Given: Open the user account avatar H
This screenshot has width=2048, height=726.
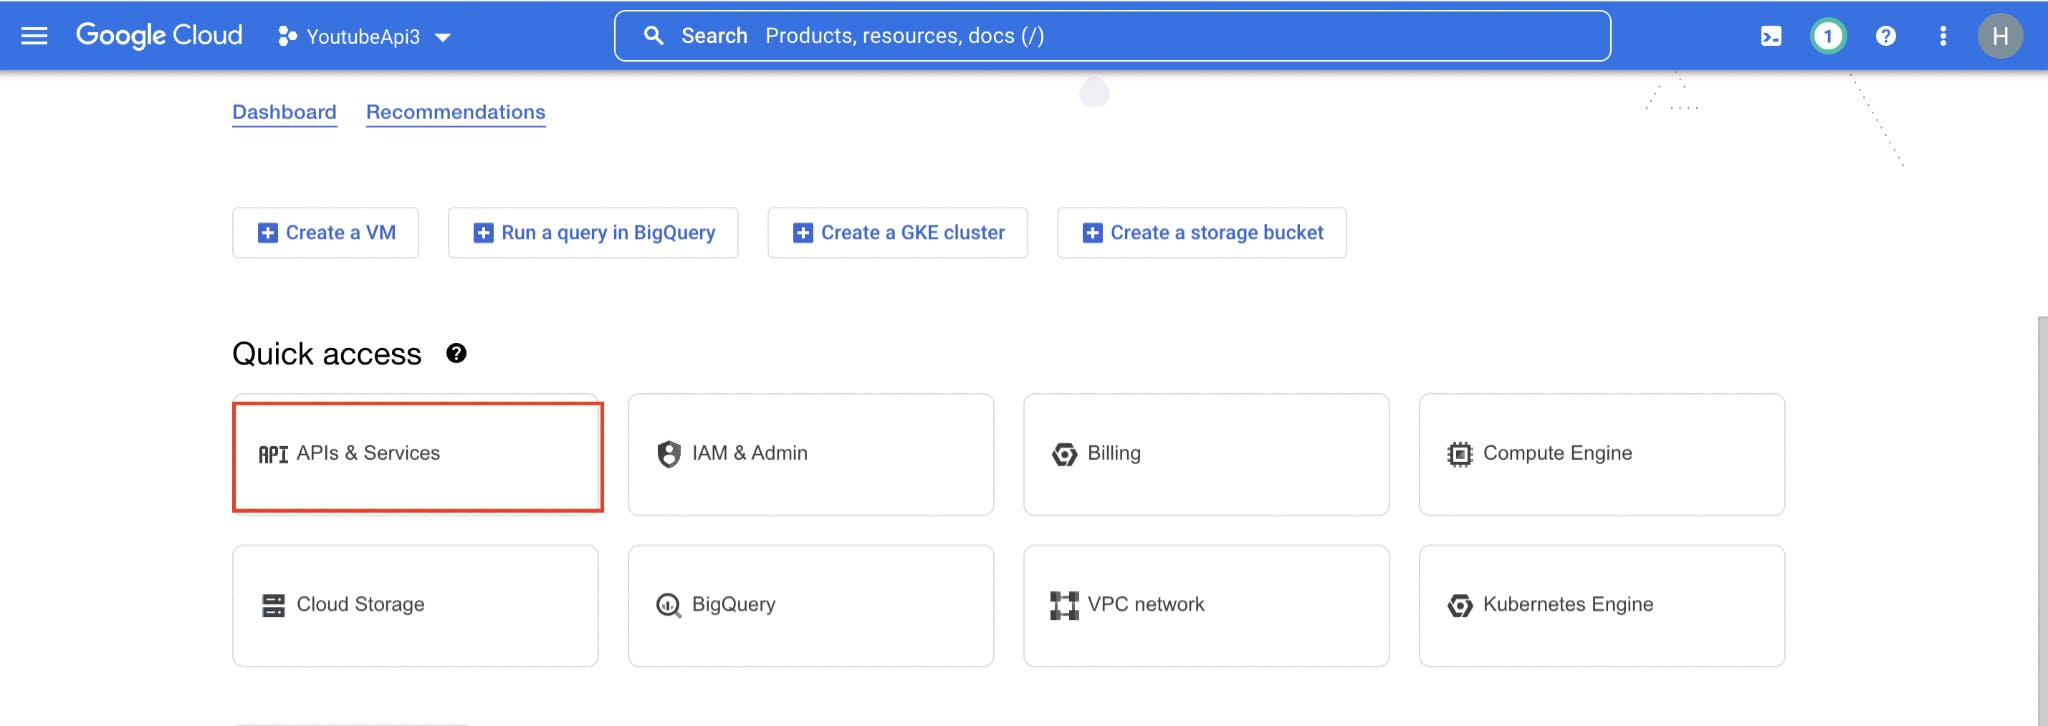Looking at the screenshot, I should 2000,36.
